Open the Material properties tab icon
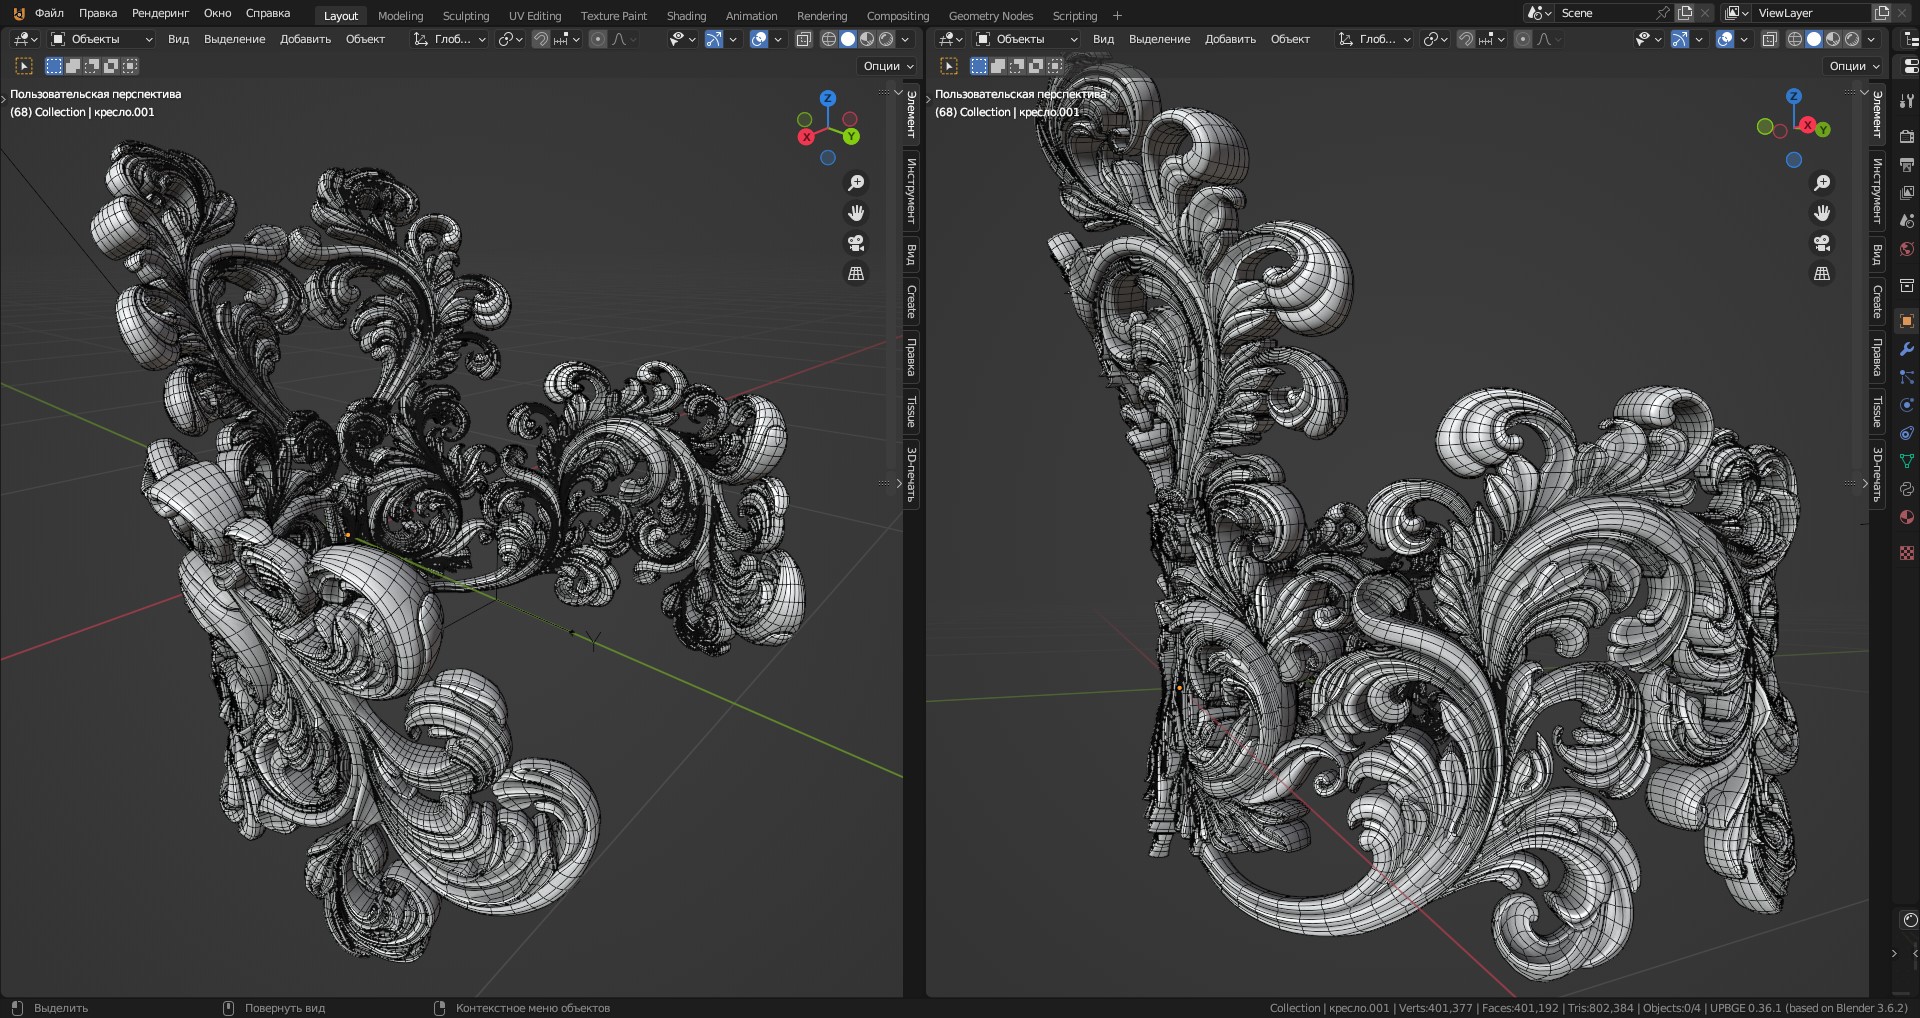 (x=1907, y=517)
